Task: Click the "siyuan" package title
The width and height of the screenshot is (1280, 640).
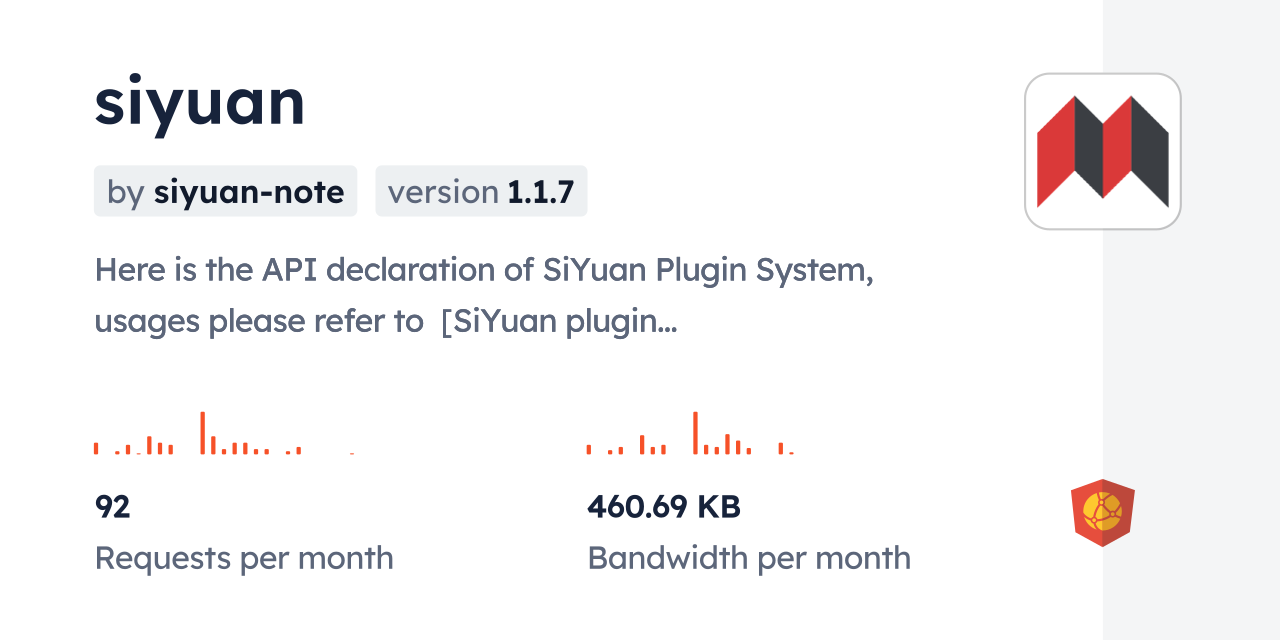Action: click(x=200, y=101)
